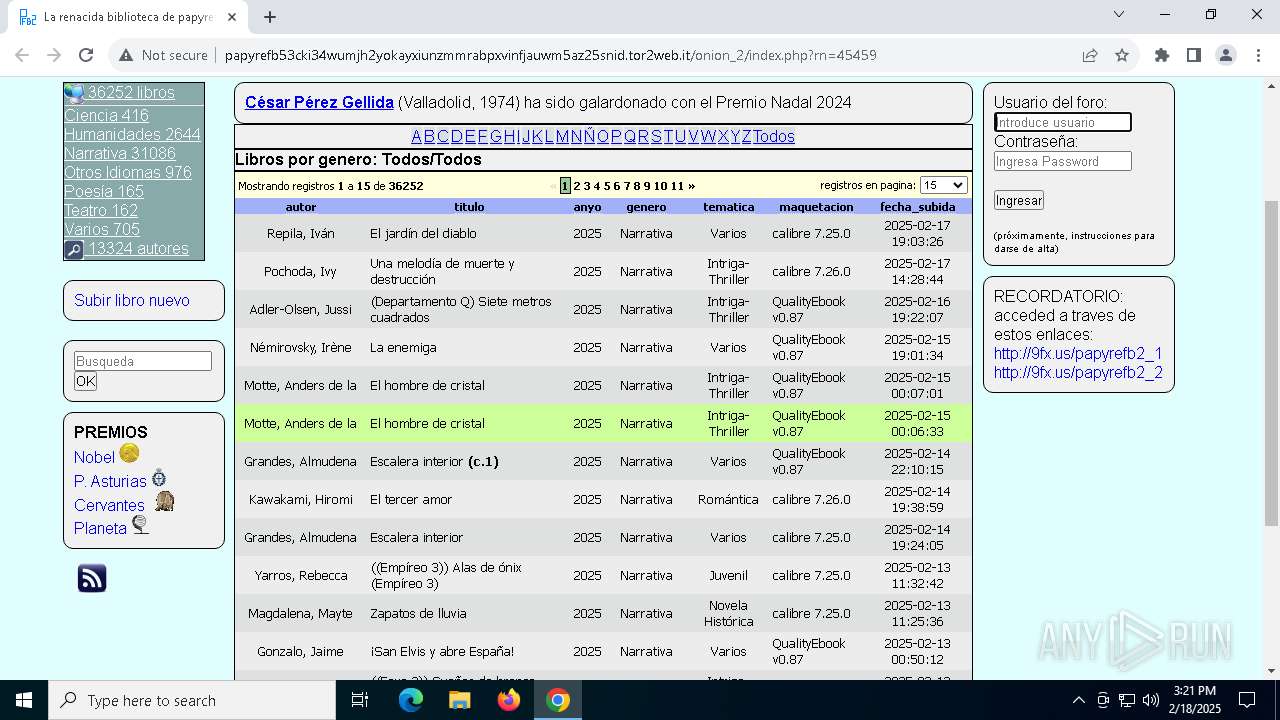The height and width of the screenshot is (720, 1280).
Task: Reload the page with refresh button
Action: click(x=86, y=55)
